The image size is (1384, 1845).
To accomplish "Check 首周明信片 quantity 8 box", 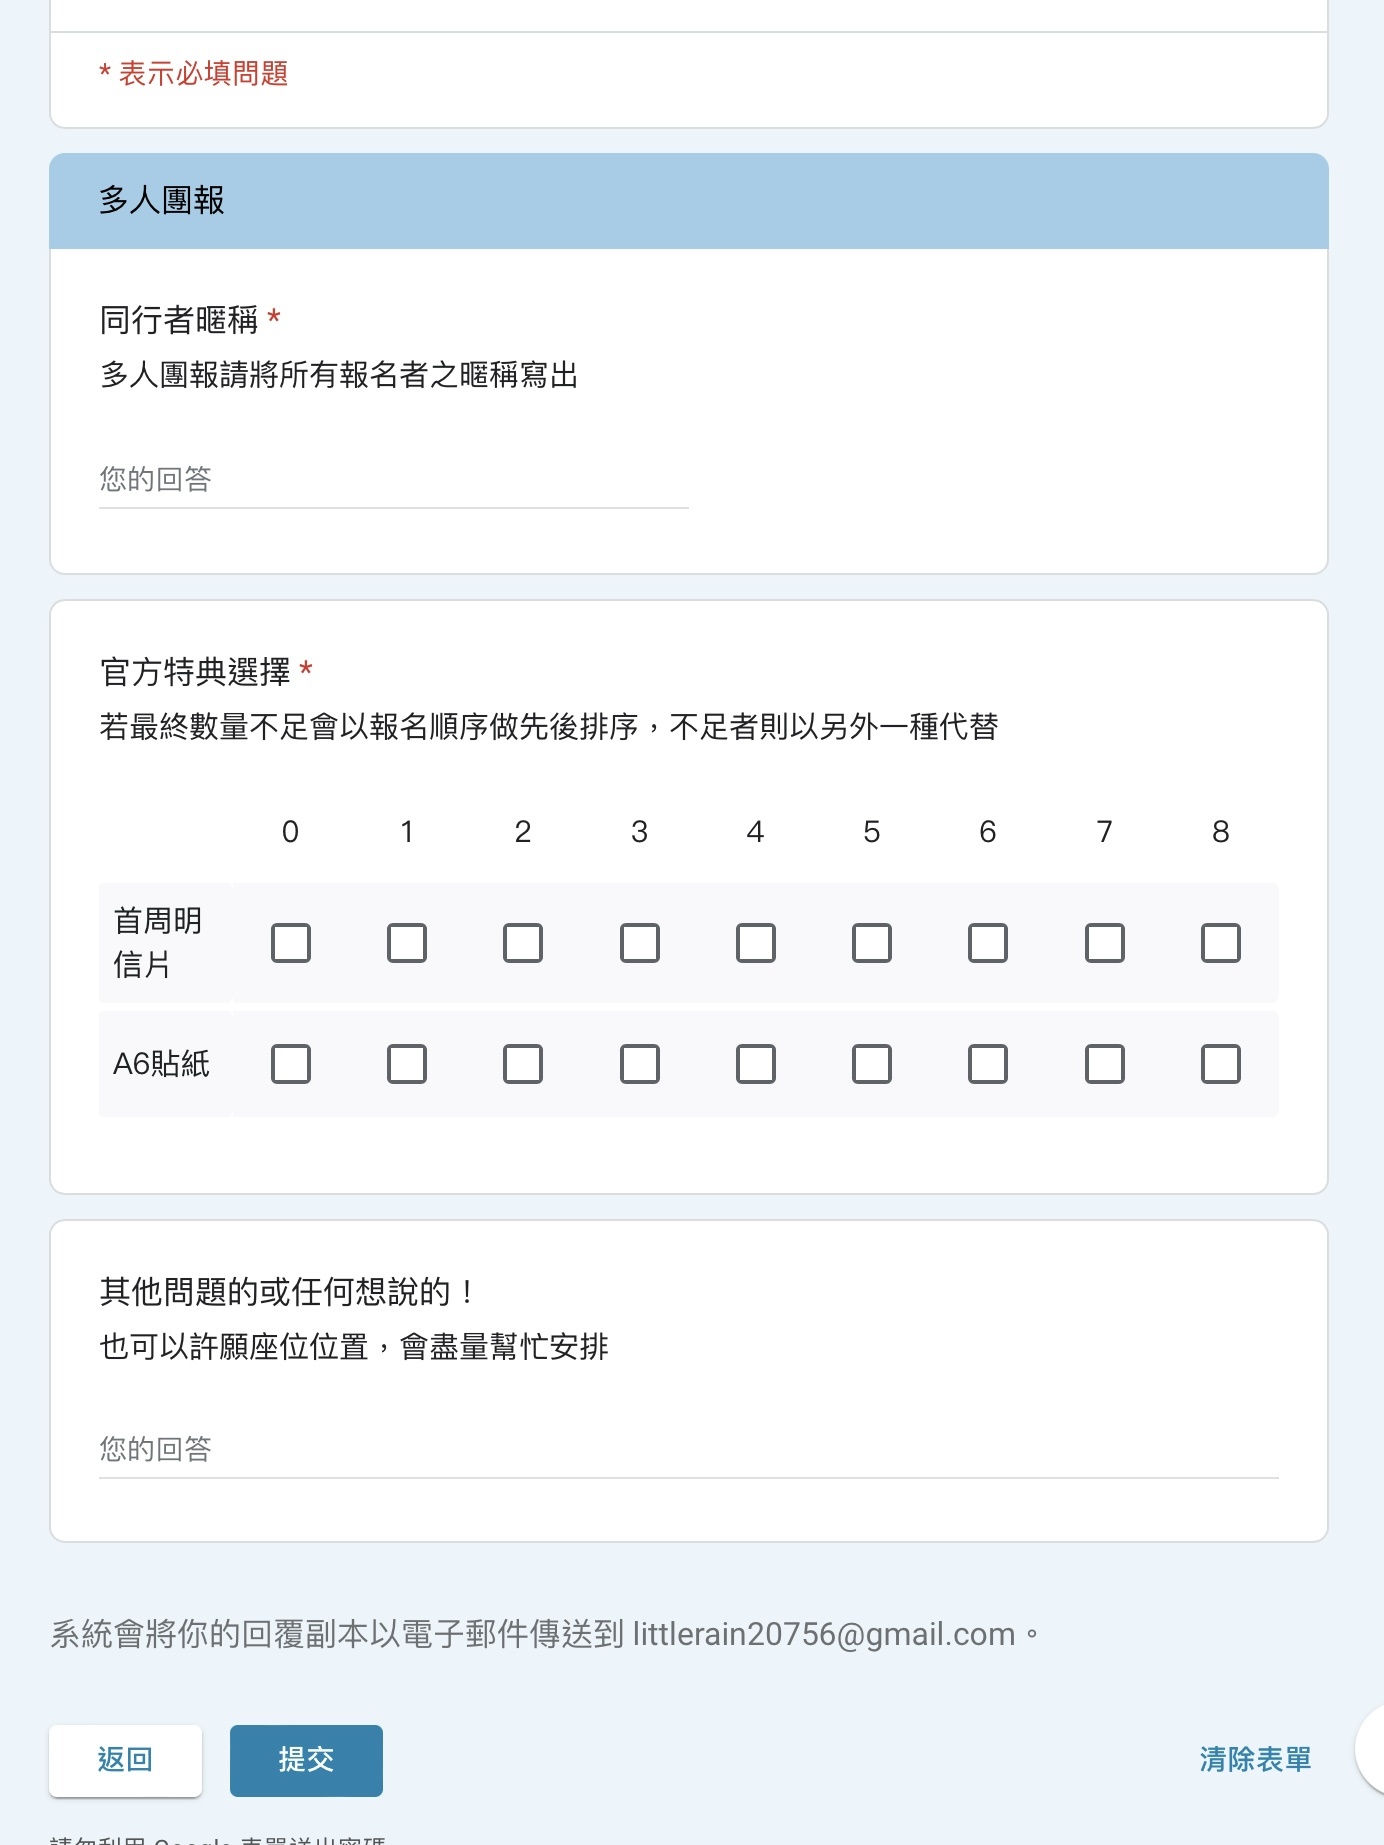I will (1221, 943).
